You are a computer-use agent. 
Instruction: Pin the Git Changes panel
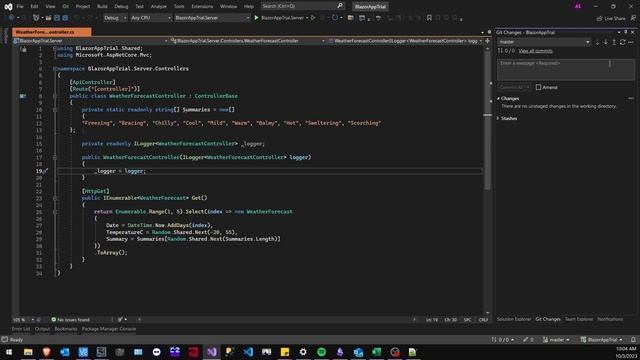coord(626,32)
